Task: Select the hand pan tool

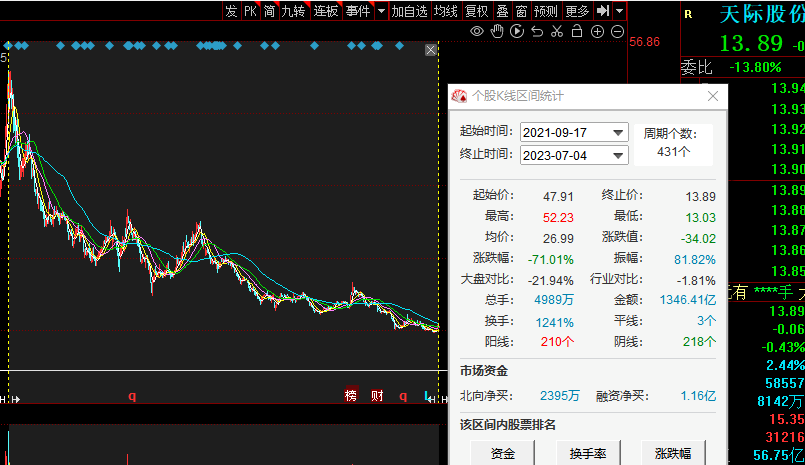Action: (497, 31)
